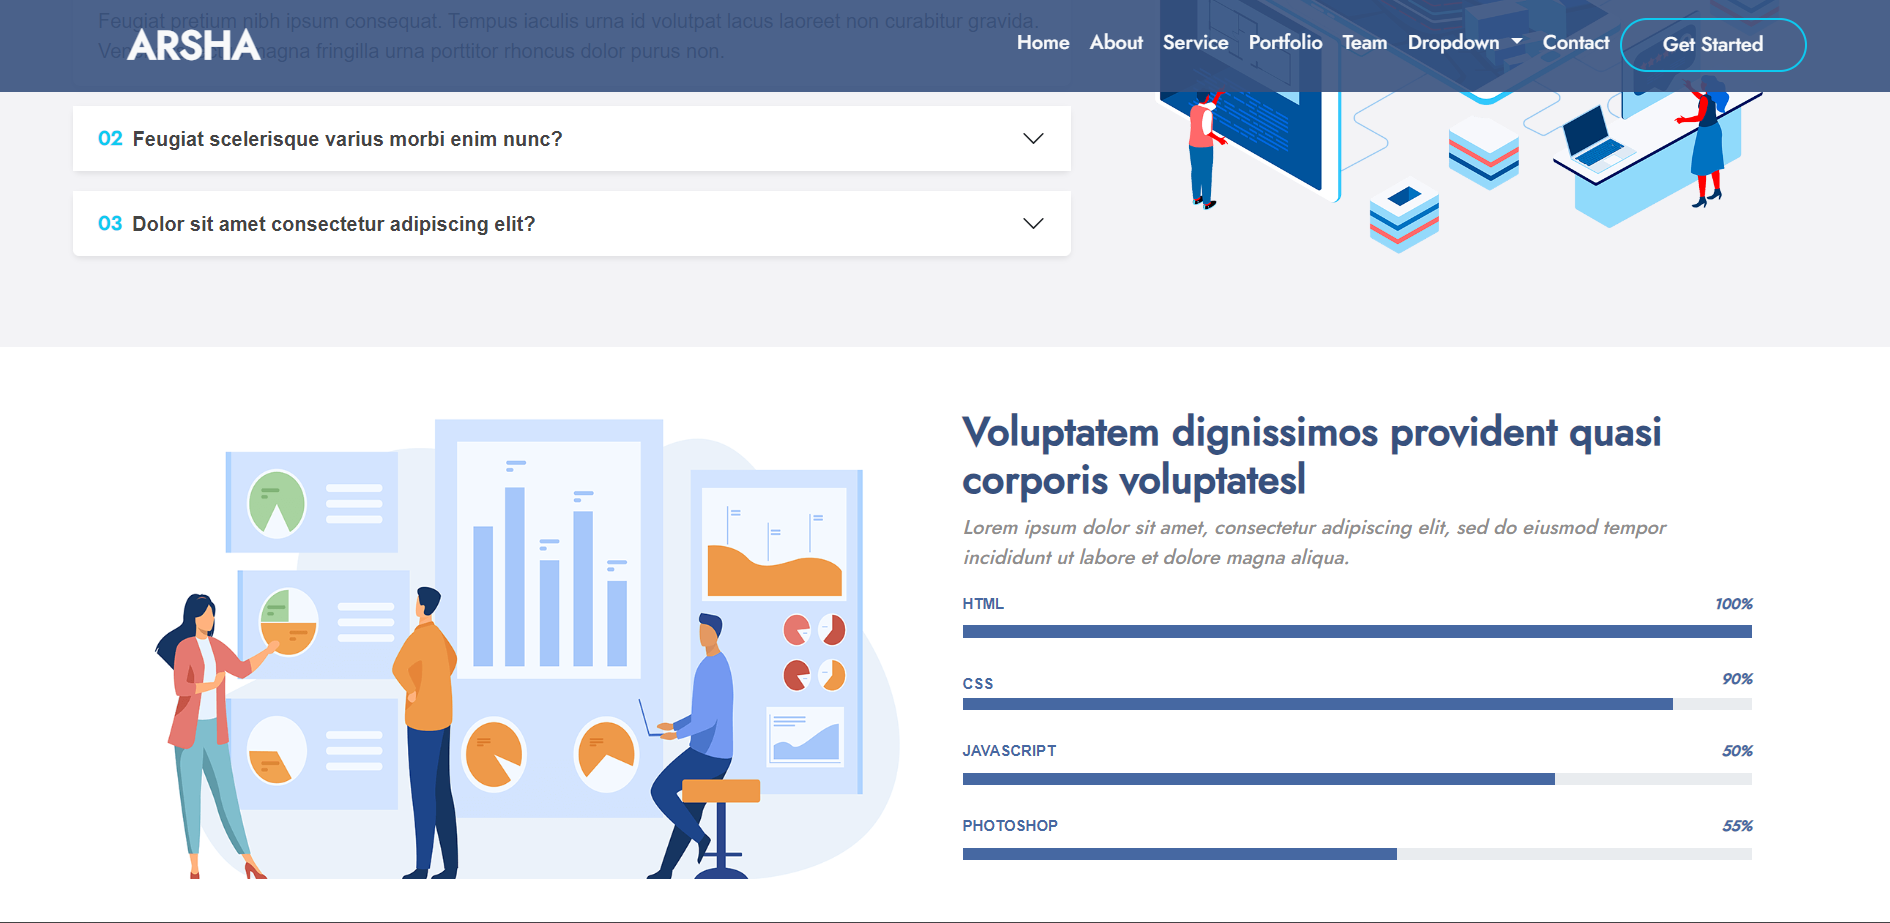
Task: Click the ARSHA logo
Action: 194,45
